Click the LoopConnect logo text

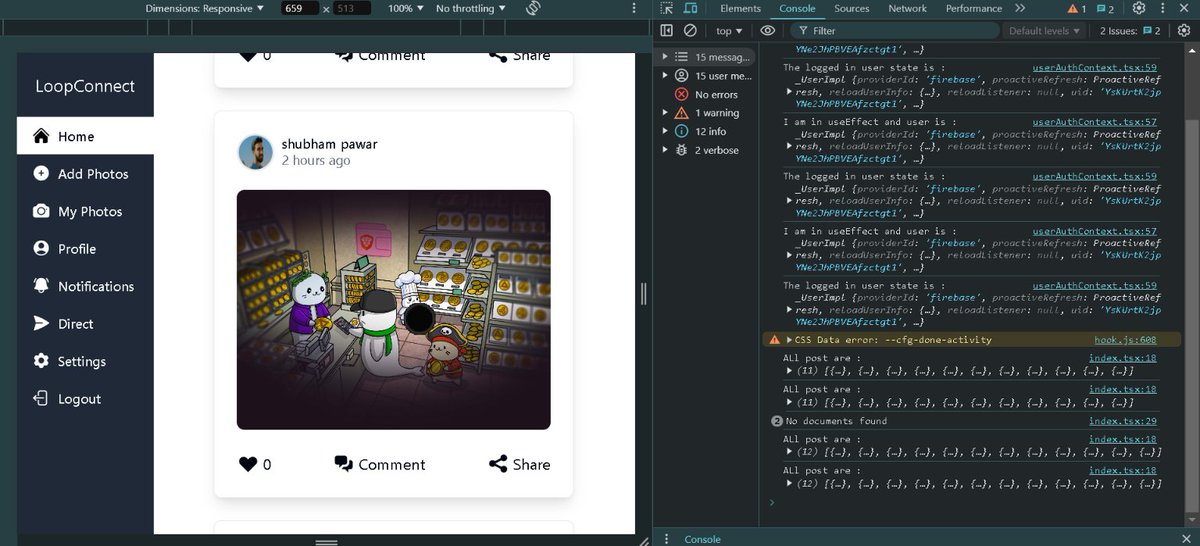pos(85,86)
